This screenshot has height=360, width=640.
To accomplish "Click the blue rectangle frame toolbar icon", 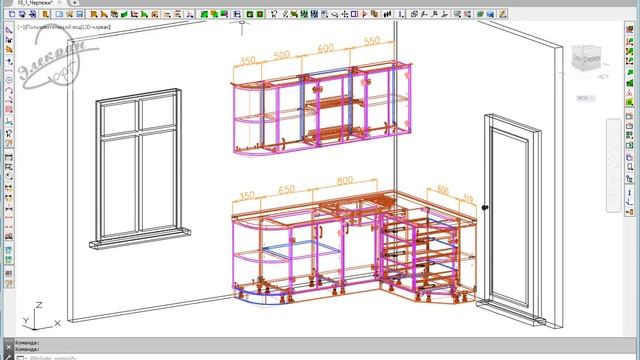I will point(354,14).
